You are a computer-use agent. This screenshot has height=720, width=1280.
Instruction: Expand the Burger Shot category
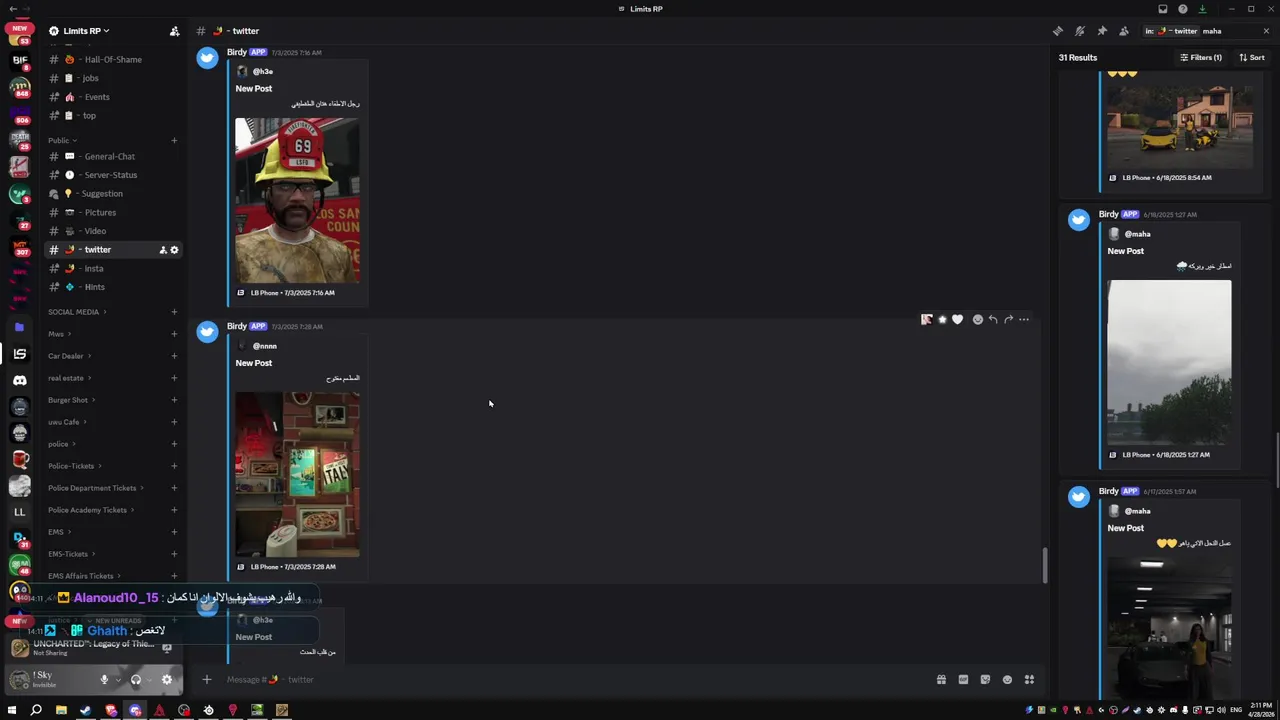point(71,400)
